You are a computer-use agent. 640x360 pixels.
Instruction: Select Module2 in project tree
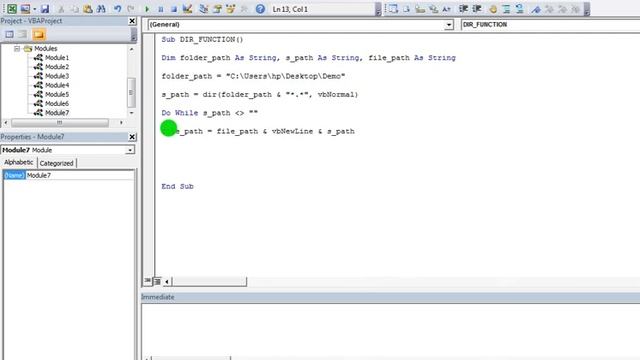coord(57,67)
